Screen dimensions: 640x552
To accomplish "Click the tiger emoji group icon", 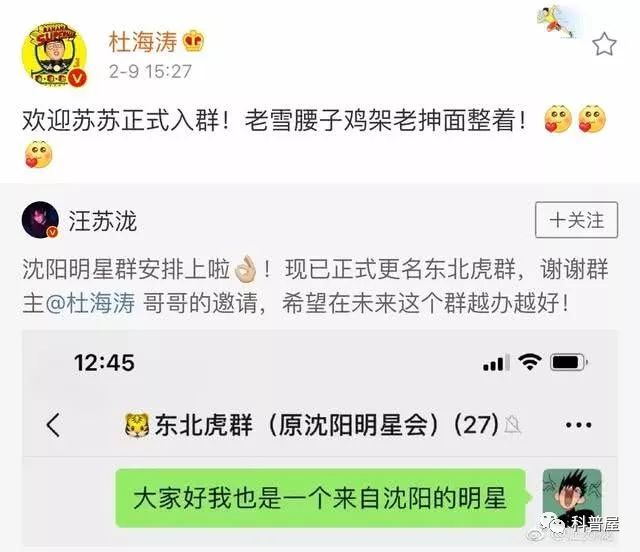I will coord(136,426).
